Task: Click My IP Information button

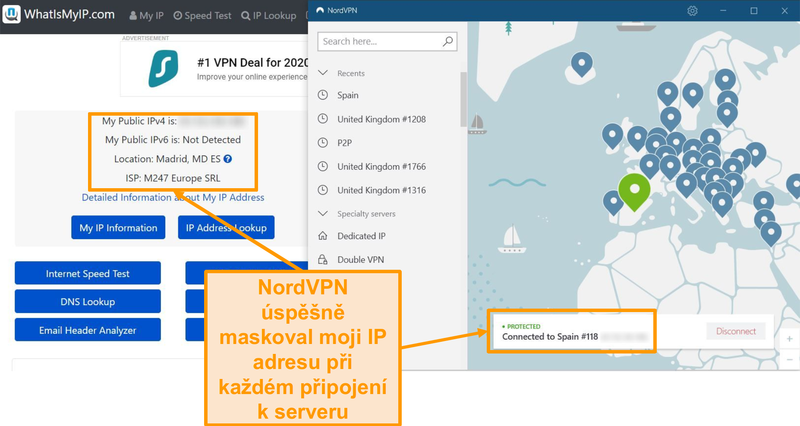Action: click(x=118, y=228)
